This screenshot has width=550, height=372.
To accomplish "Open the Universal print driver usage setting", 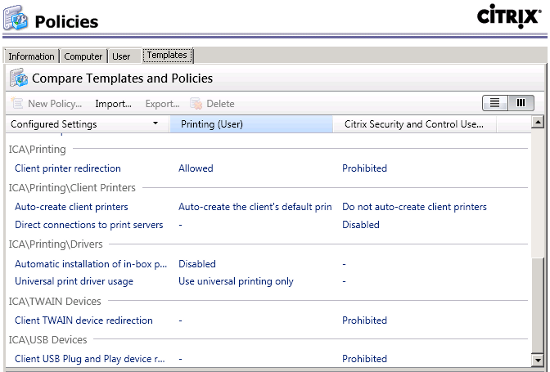I will [x=74, y=281].
